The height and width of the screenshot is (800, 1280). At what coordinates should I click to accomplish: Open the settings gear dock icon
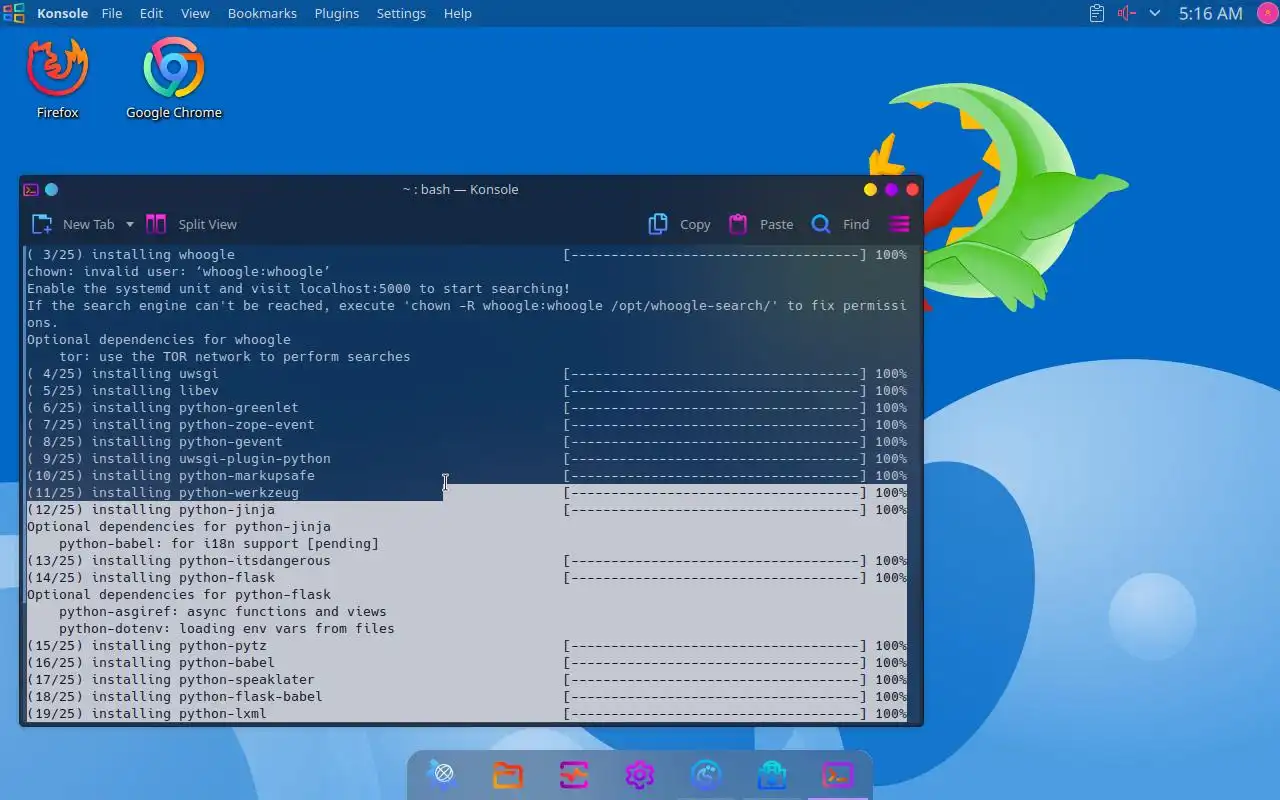click(x=640, y=774)
